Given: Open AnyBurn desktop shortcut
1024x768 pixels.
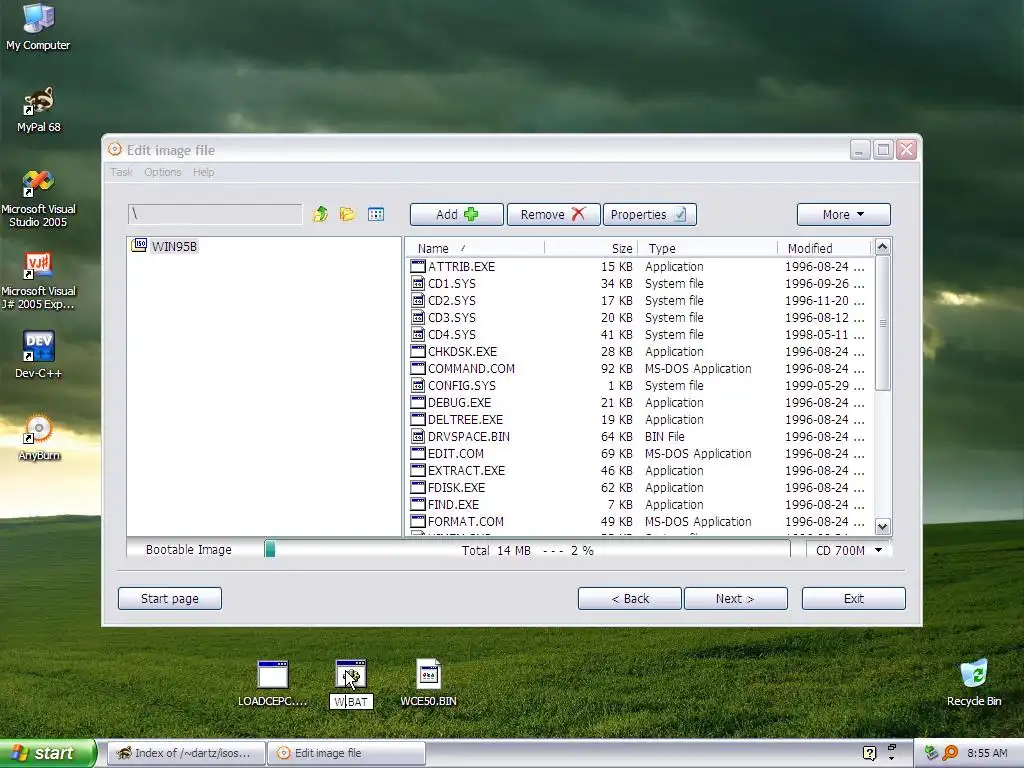Looking at the screenshot, I should click(39, 437).
